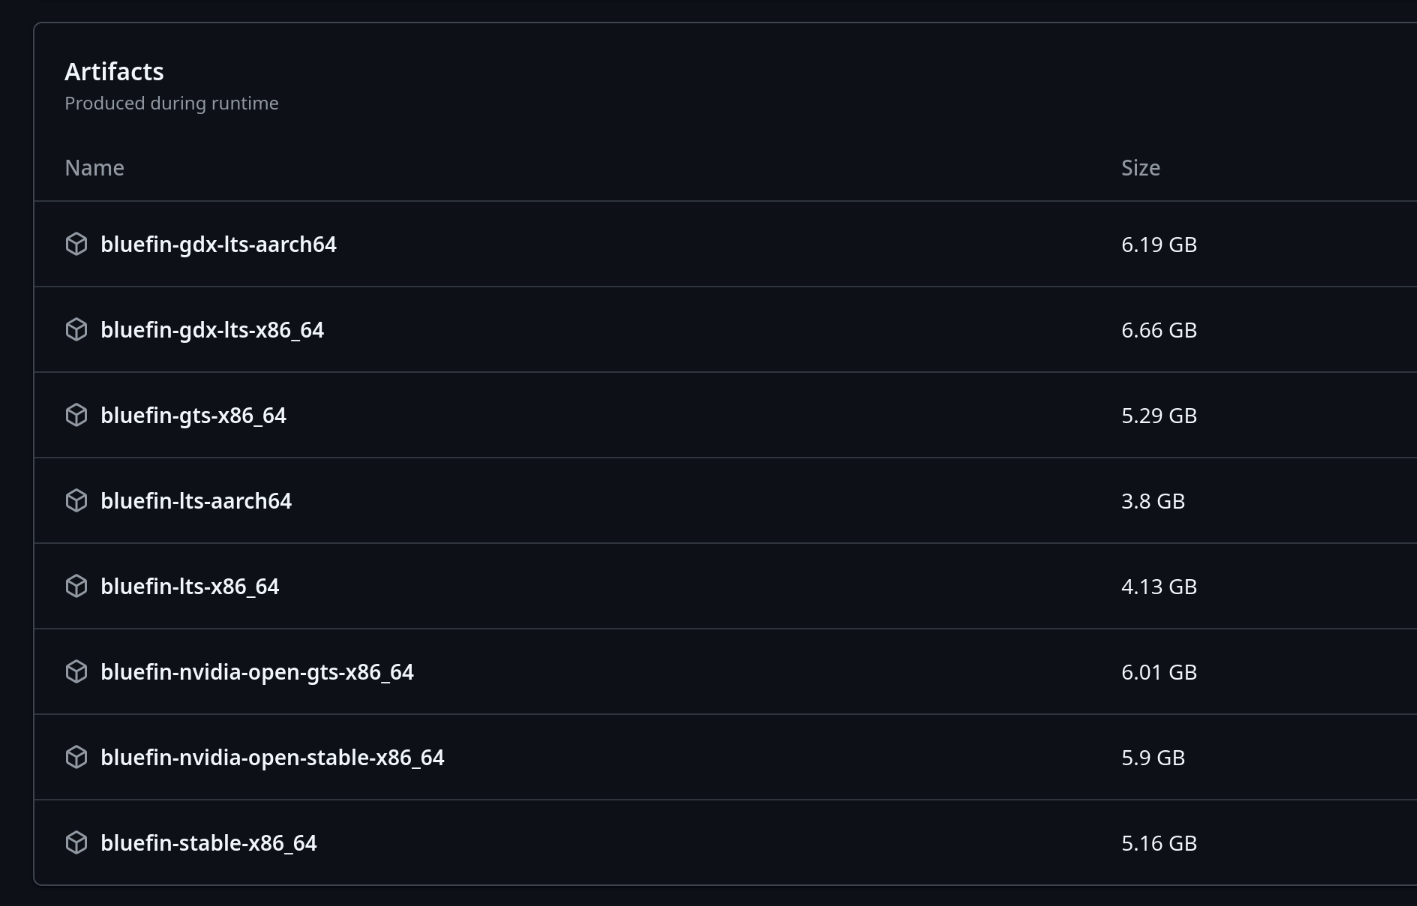Viewport: 1417px width, 906px height.
Task: Click the package icon beside bluefin-lts-aarch64
Action: [x=76, y=501]
